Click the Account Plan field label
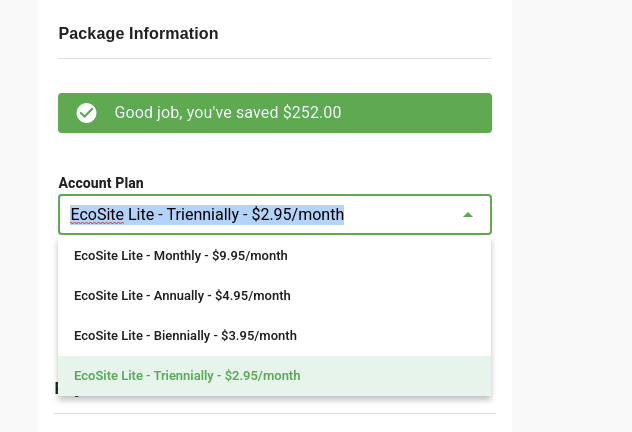The width and height of the screenshot is (632, 432). tap(101, 183)
